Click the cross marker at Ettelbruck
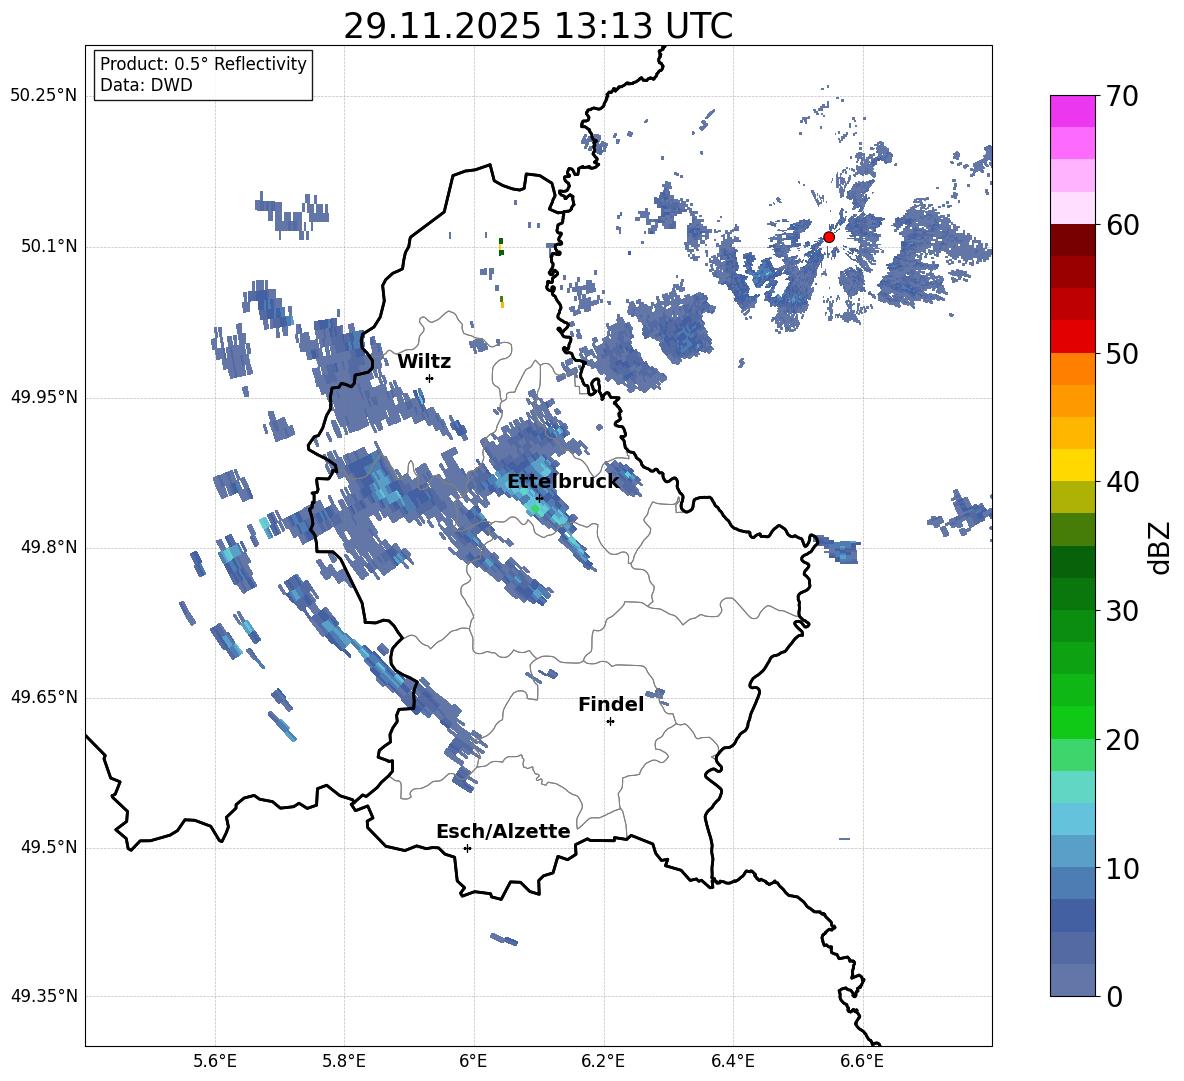1184x1081 pixels. tap(539, 498)
